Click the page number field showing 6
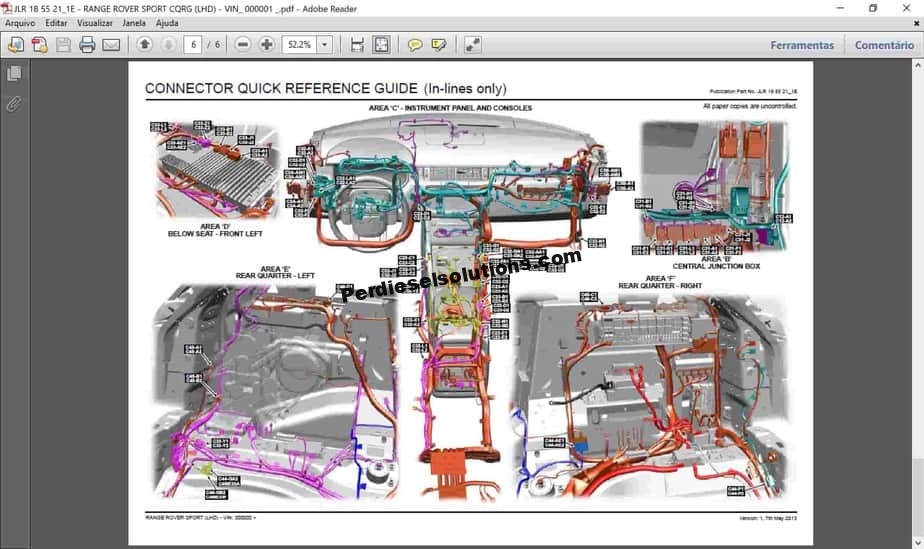Screen dimensions: 924x549 [193, 45]
